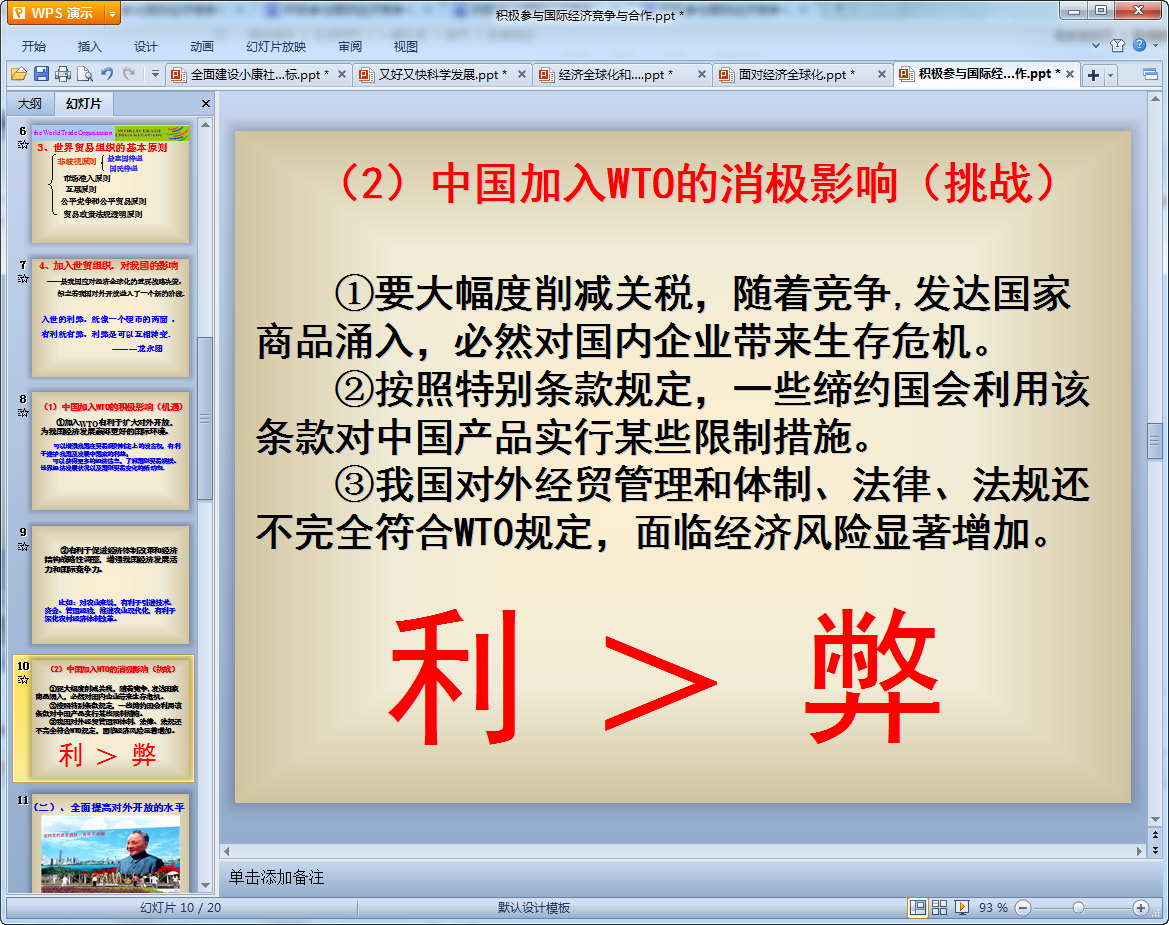Close the slide thumbnail pane
1169x925 pixels.
click(x=206, y=104)
